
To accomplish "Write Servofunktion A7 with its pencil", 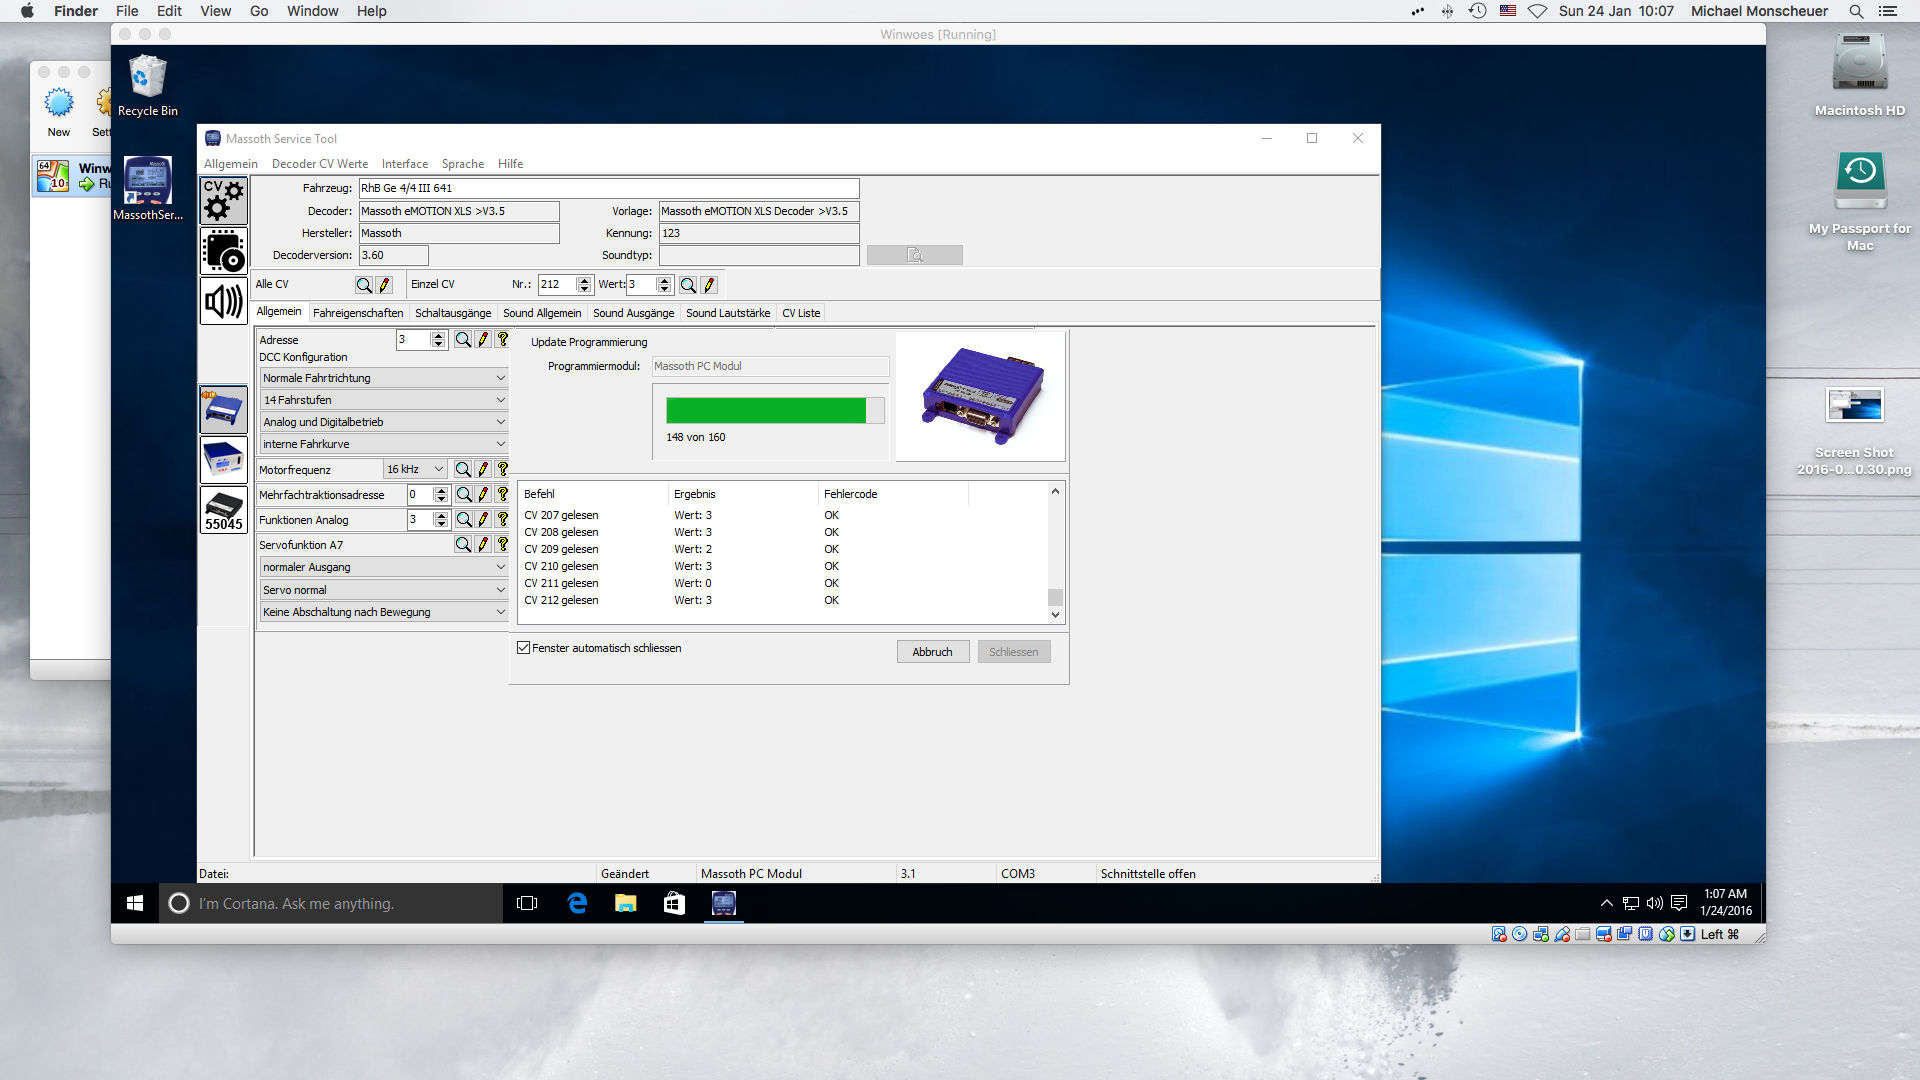I will click(x=483, y=544).
